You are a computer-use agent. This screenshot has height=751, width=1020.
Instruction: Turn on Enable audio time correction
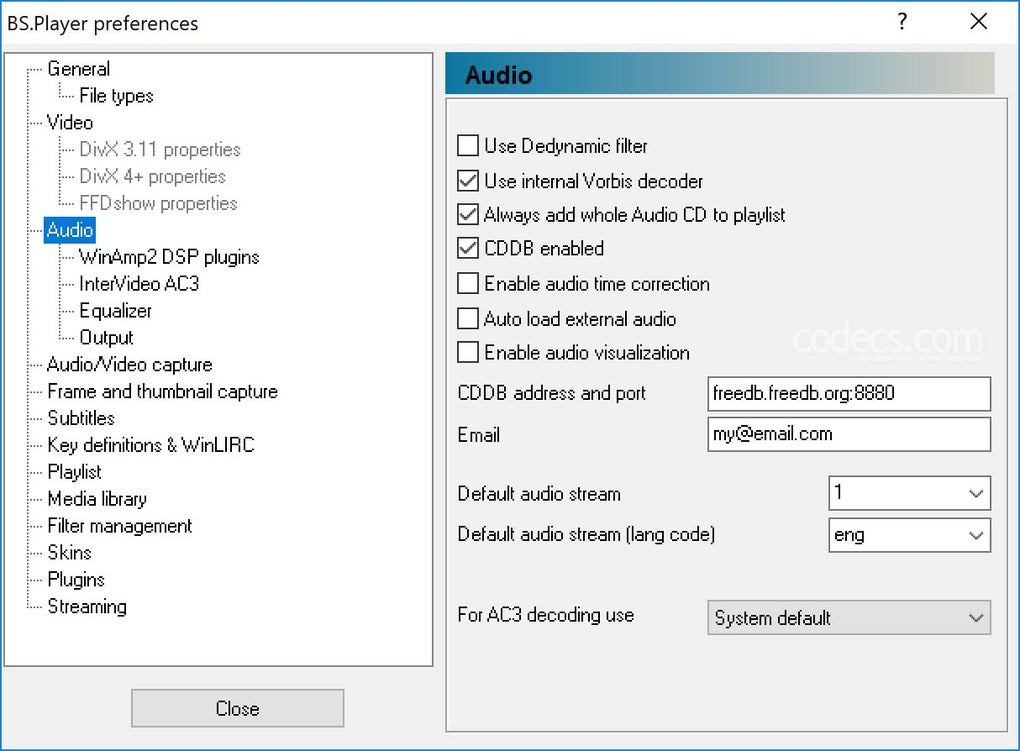(468, 284)
